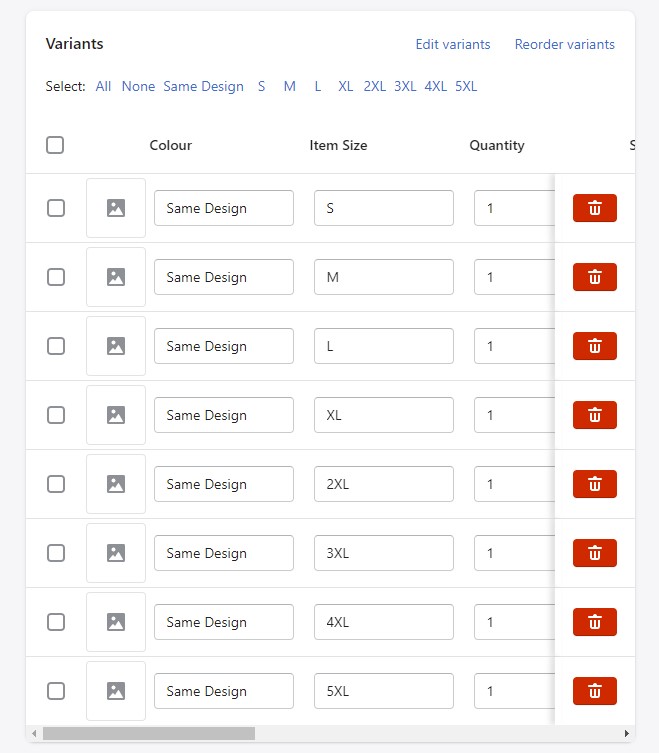Select variants with size XL link
This screenshot has height=753, width=659.
pyautogui.click(x=345, y=86)
